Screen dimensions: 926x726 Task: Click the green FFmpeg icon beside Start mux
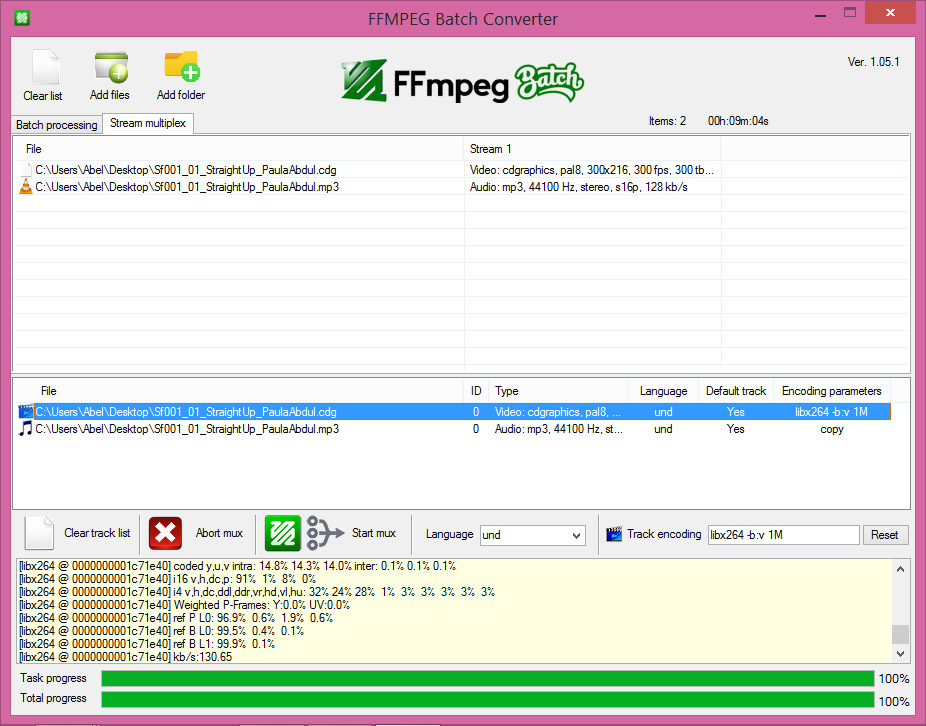pos(283,533)
